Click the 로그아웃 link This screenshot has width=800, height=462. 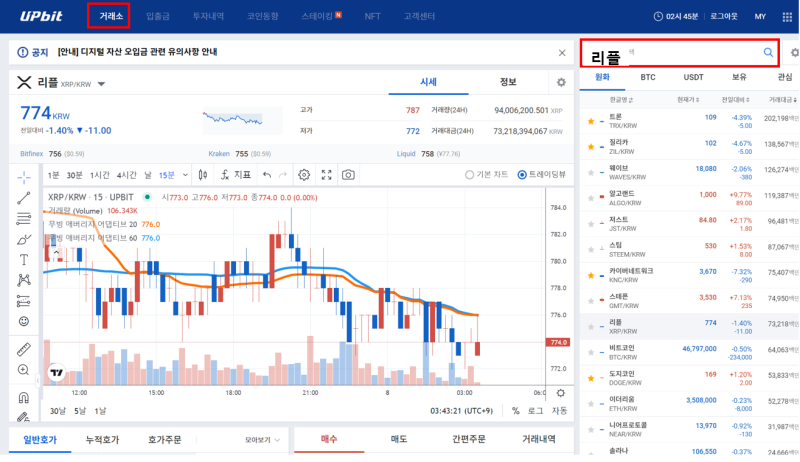[x=724, y=16]
